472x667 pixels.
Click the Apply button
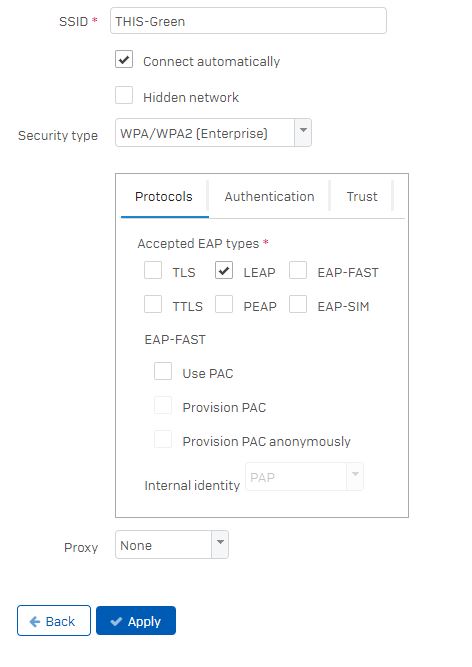pyautogui.click(x=136, y=621)
